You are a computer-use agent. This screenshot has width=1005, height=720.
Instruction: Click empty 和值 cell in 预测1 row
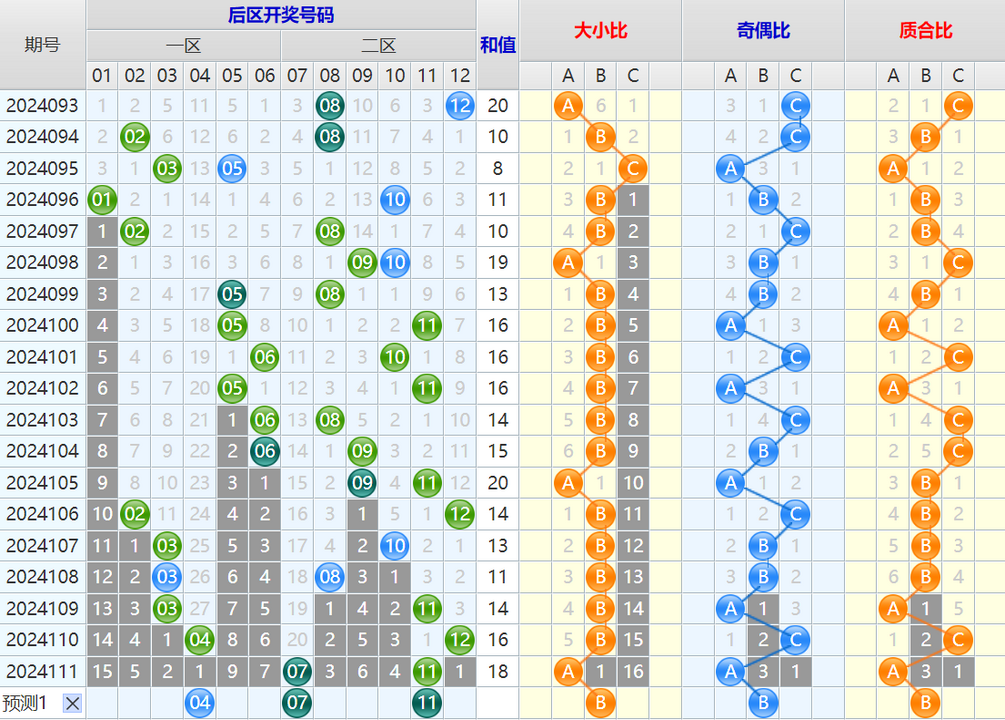click(498, 703)
